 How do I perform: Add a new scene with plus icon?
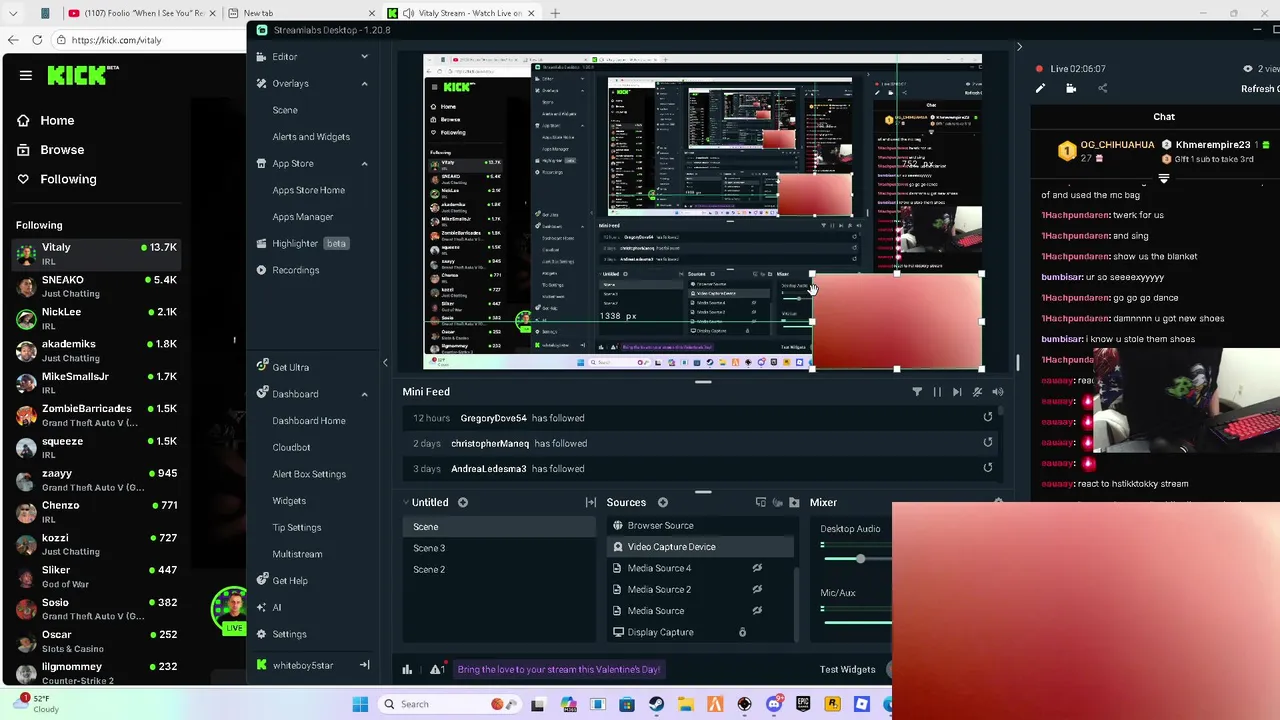pos(462,502)
